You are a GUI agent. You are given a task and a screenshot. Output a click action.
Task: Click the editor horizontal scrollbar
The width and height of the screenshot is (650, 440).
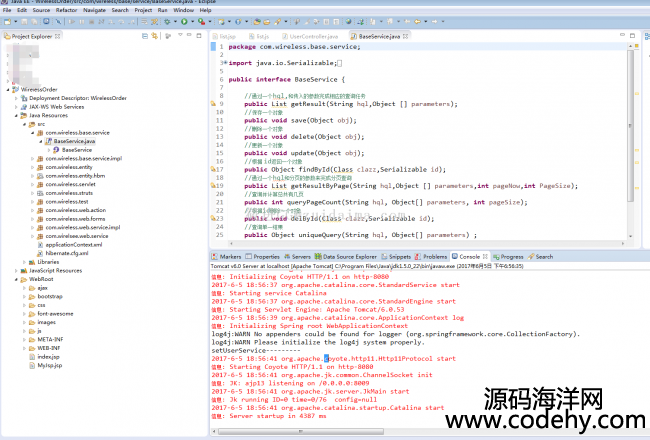[x=427, y=244]
